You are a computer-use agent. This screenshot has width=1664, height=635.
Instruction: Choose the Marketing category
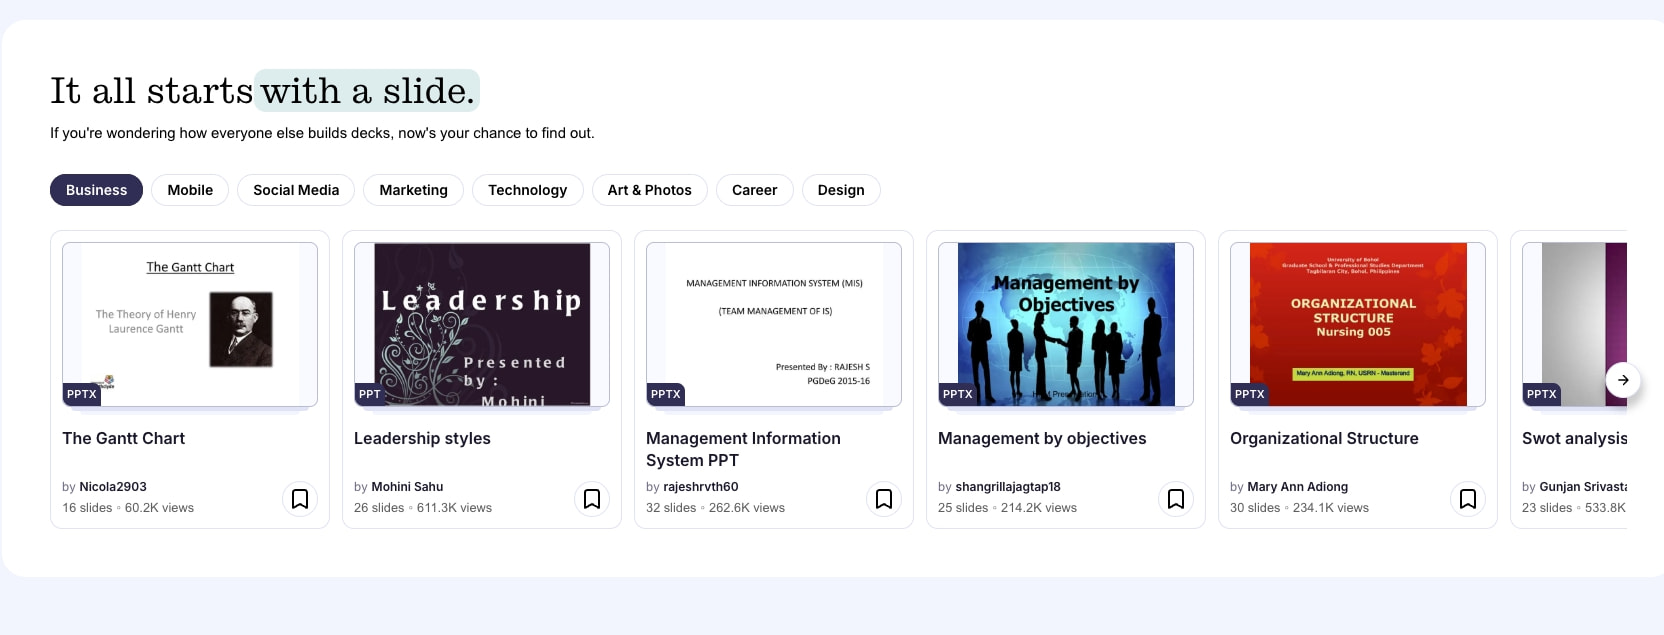(x=413, y=190)
